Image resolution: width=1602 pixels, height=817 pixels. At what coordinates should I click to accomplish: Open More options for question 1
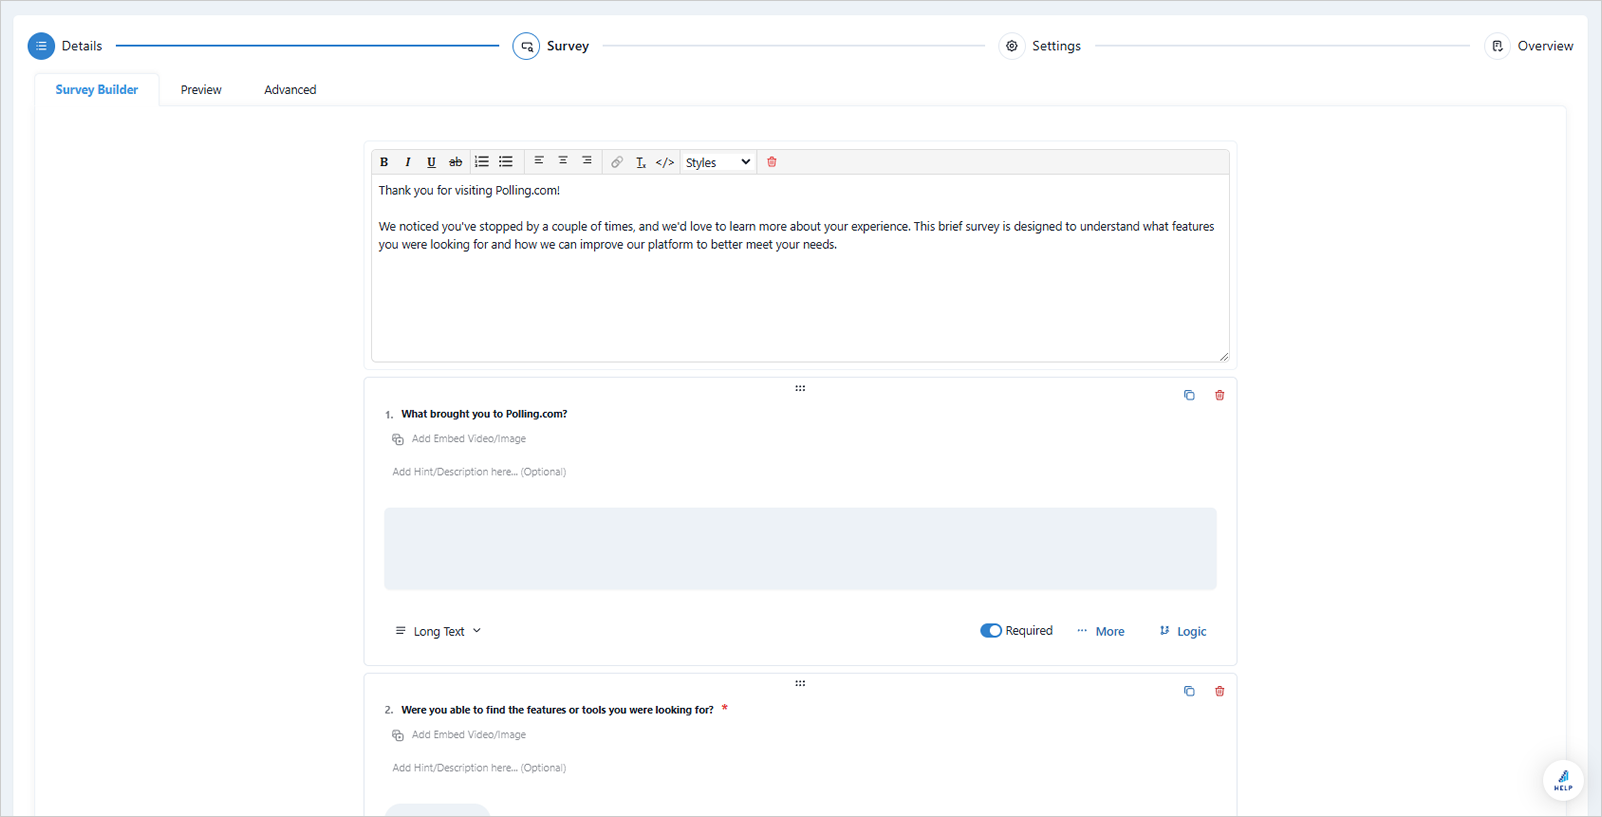click(x=1101, y=631)
